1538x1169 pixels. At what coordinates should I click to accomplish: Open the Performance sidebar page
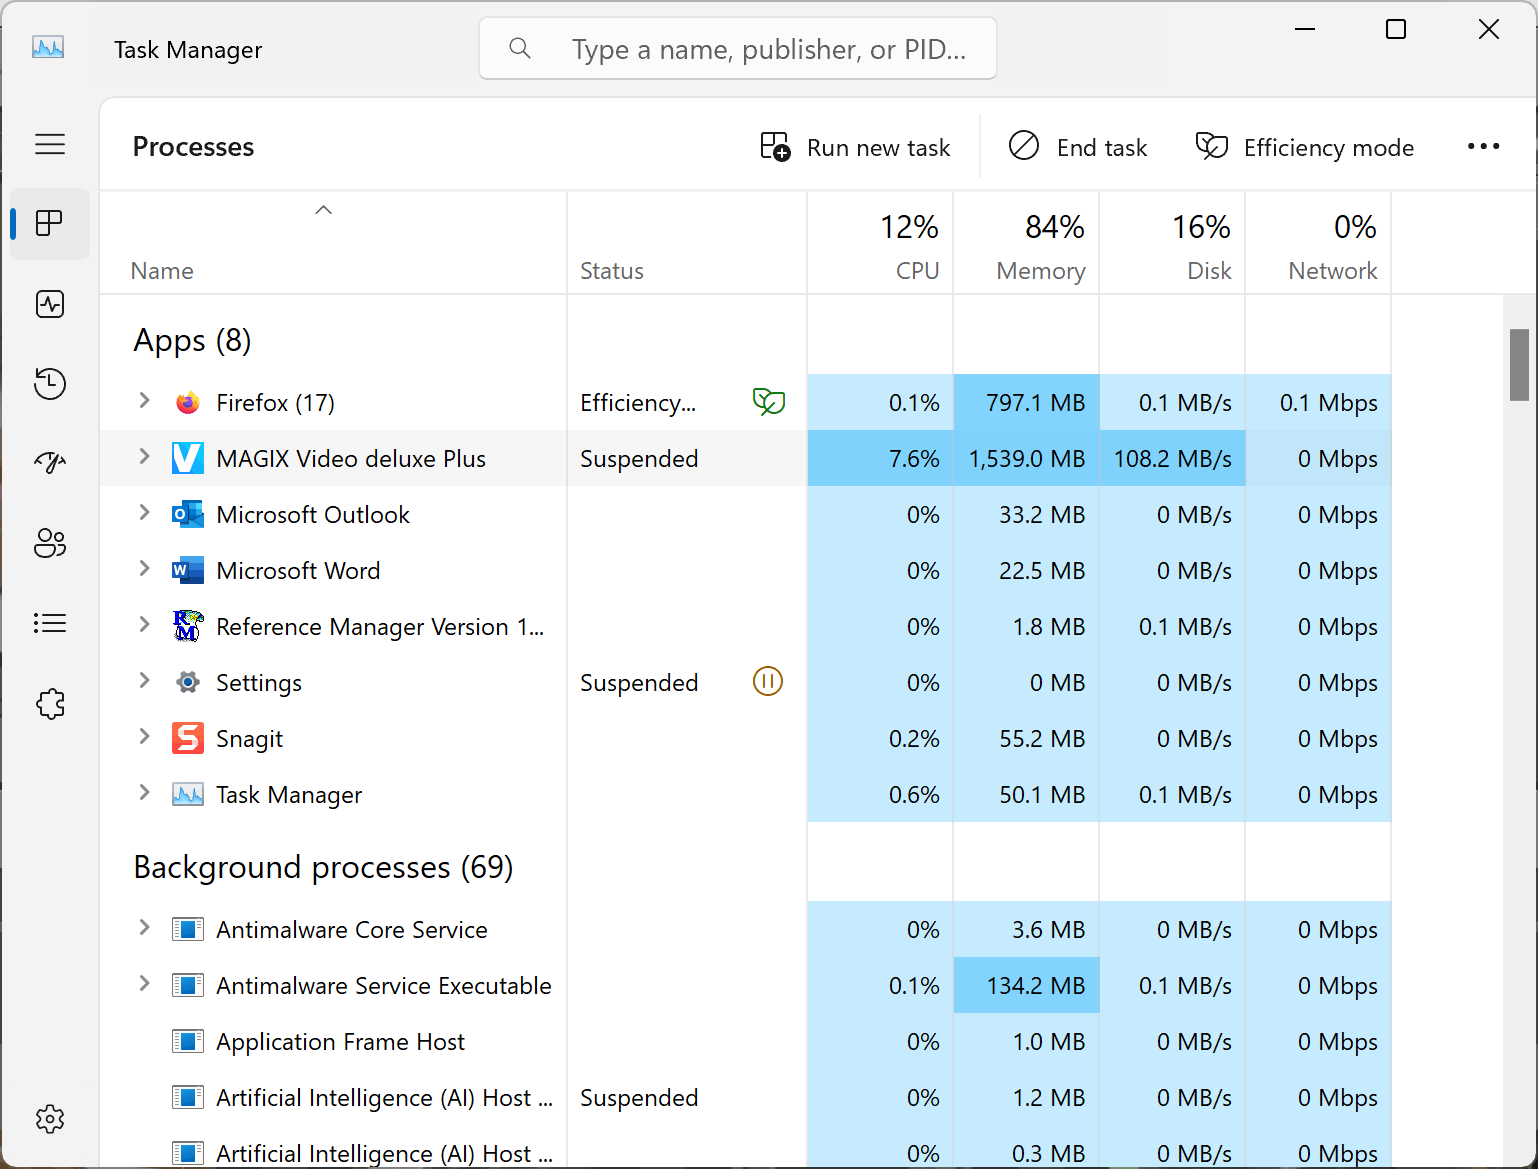click(50, 304)
